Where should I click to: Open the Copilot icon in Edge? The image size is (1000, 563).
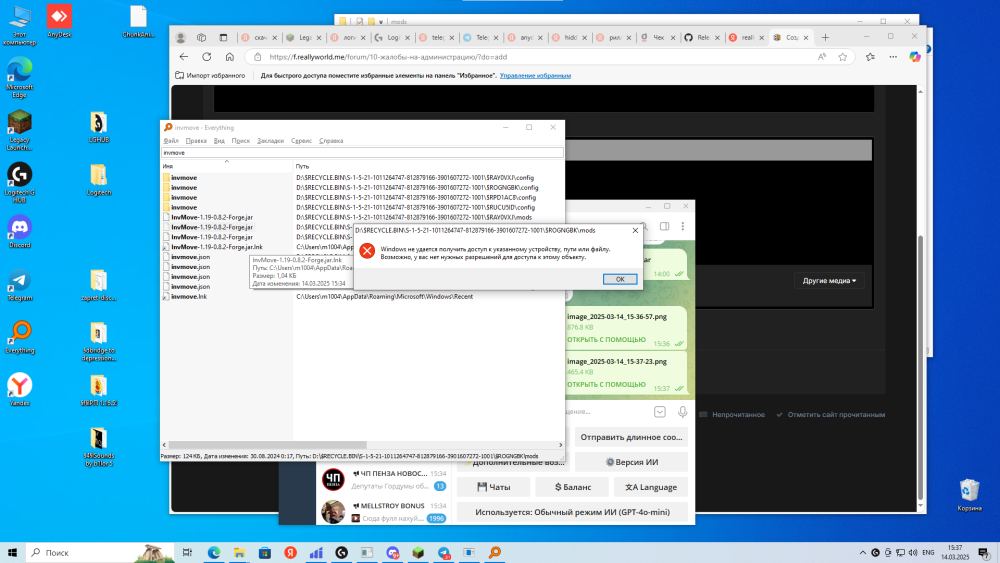coord(915,57)
